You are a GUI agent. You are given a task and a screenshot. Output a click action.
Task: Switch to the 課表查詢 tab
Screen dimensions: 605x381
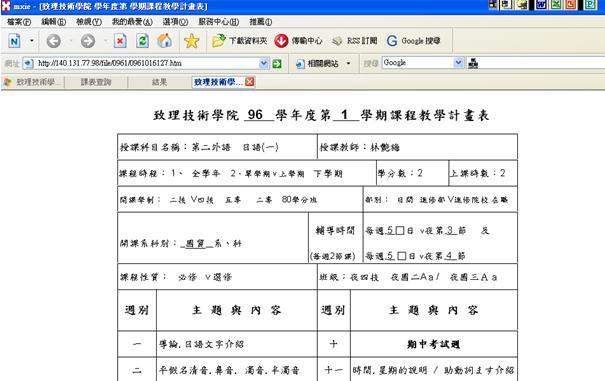click(96, 82)
